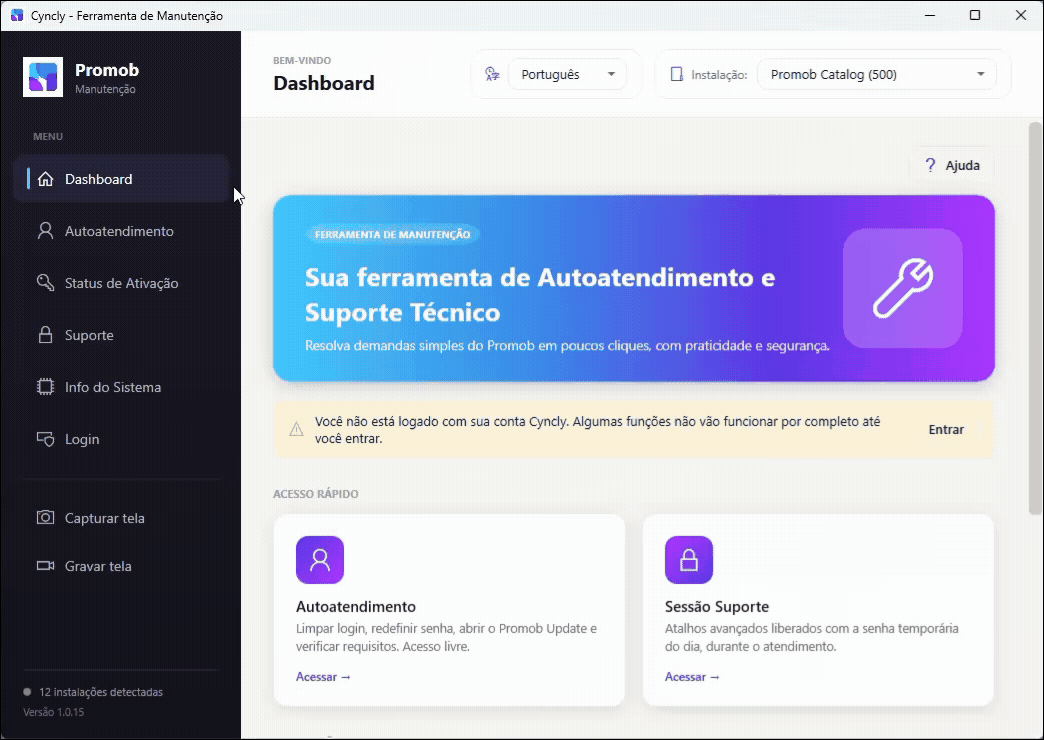Click the installation device icon in header
Image resolution: width=1044 pixels, height=740 pixels.
tap(676, 75)
